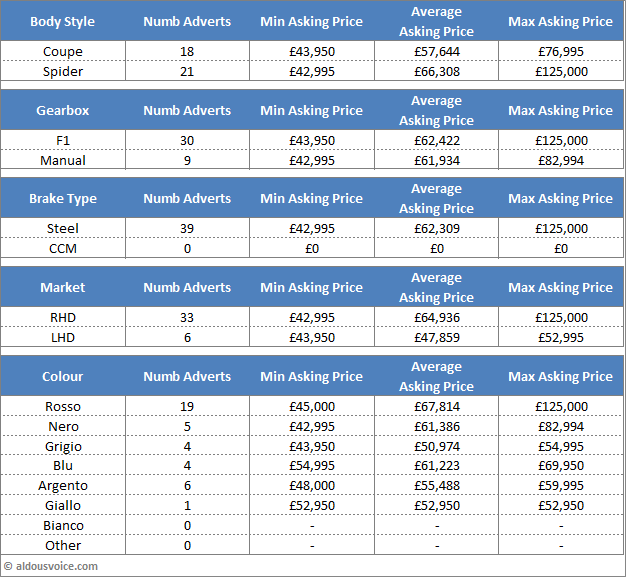
Task: Click the £57,644 Coupe average price
Action: [x=437, y=52]
